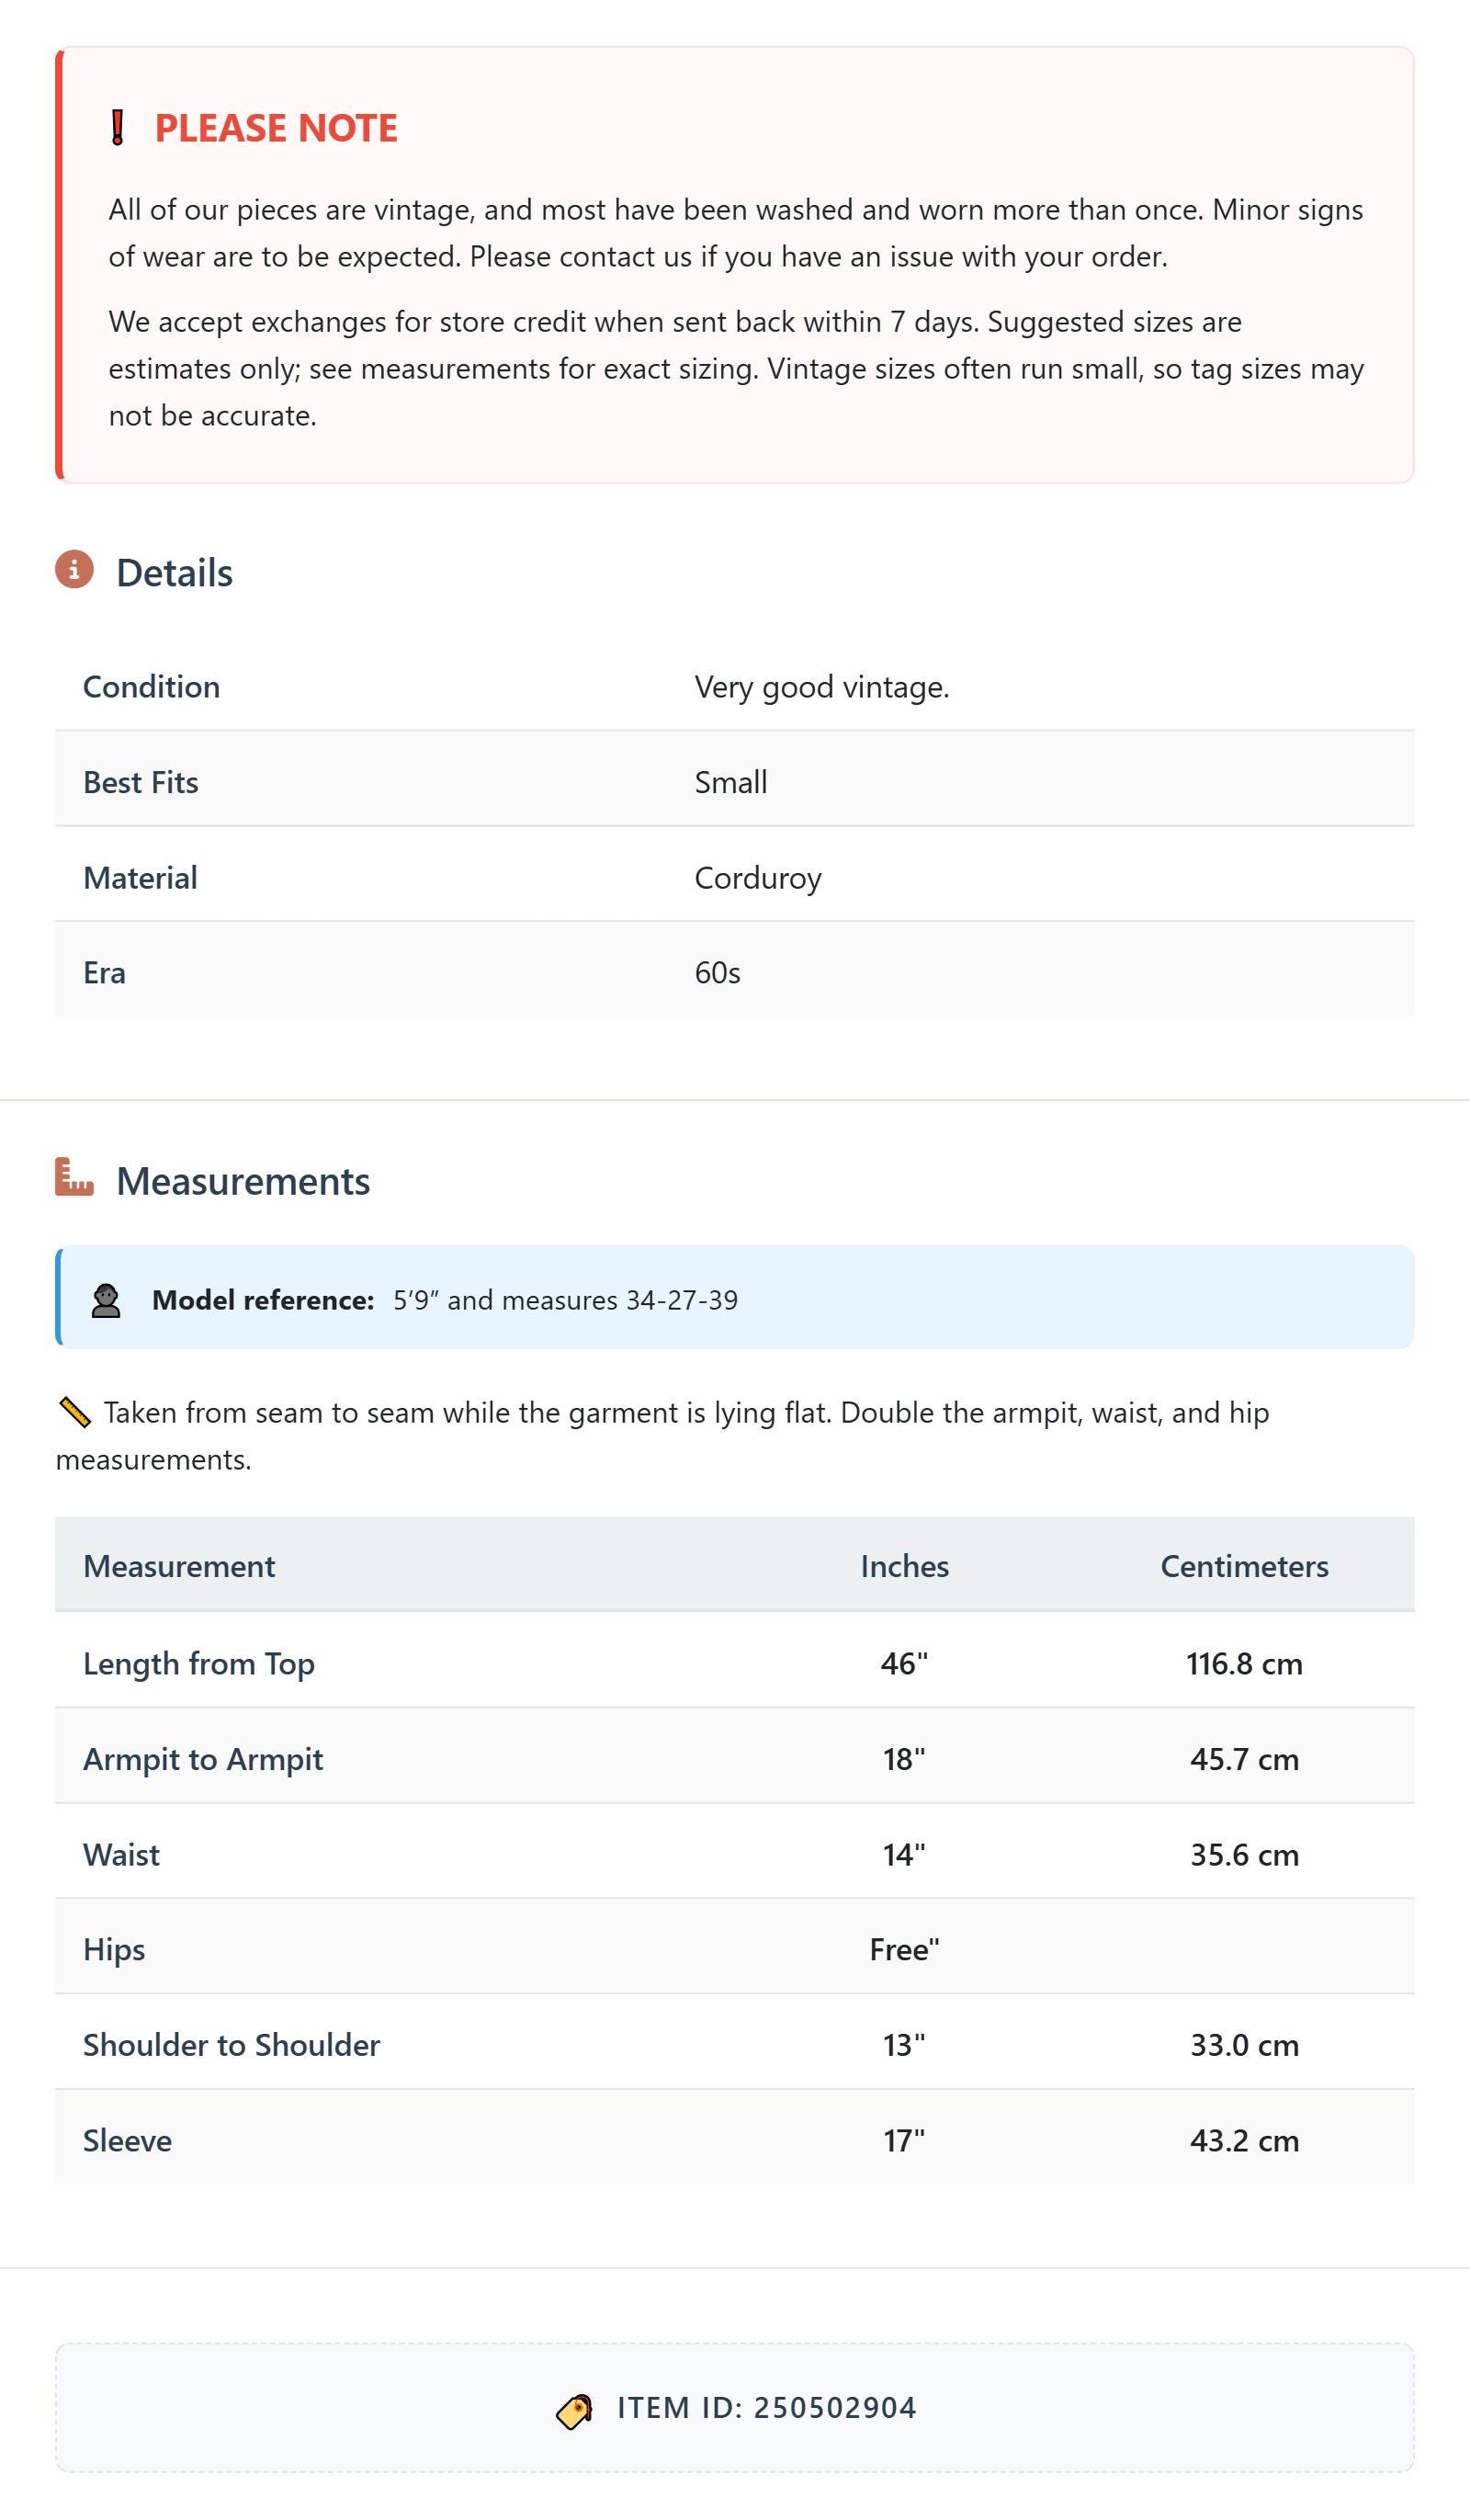Select the Corduroy material value

pos(758,878)
